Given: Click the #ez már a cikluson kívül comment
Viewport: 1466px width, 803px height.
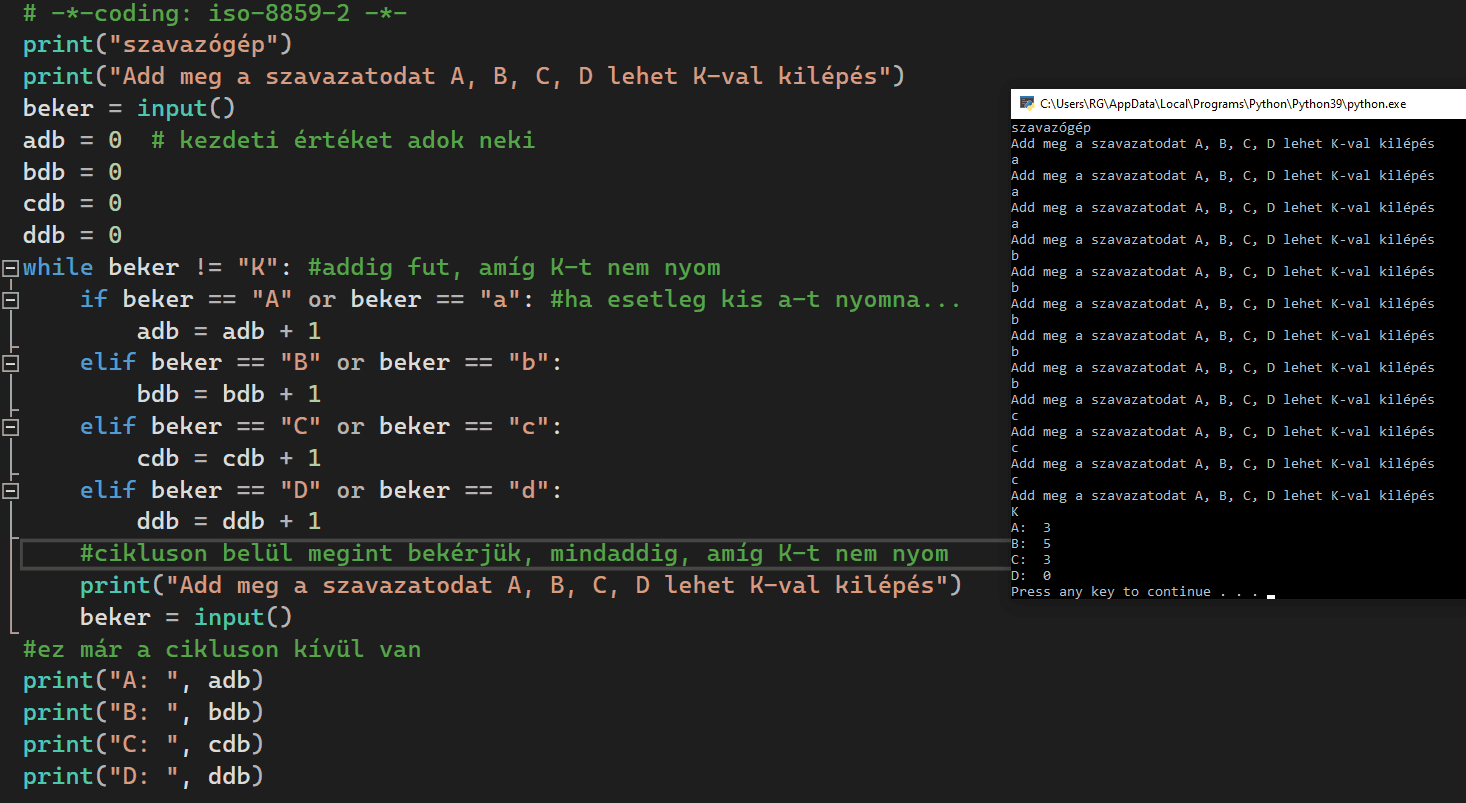Looking at the screenshot, I should [x=222, y=650].
